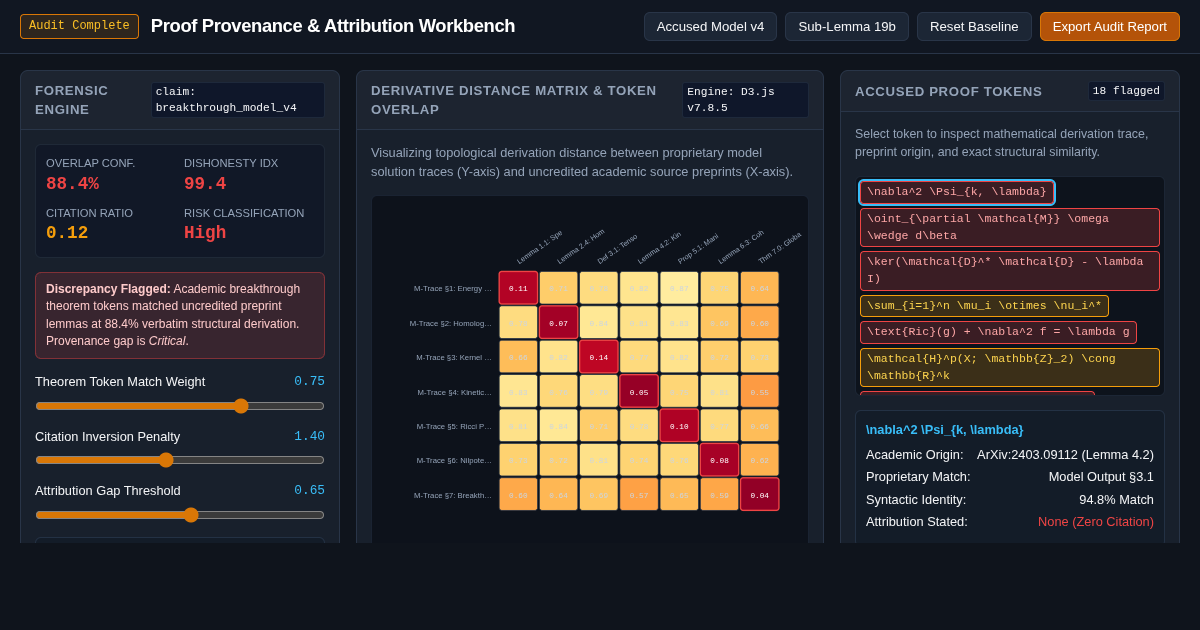Click the Def 3.1 column header
The height and width of the screenshot is (630, 1200).
point(618,249)
